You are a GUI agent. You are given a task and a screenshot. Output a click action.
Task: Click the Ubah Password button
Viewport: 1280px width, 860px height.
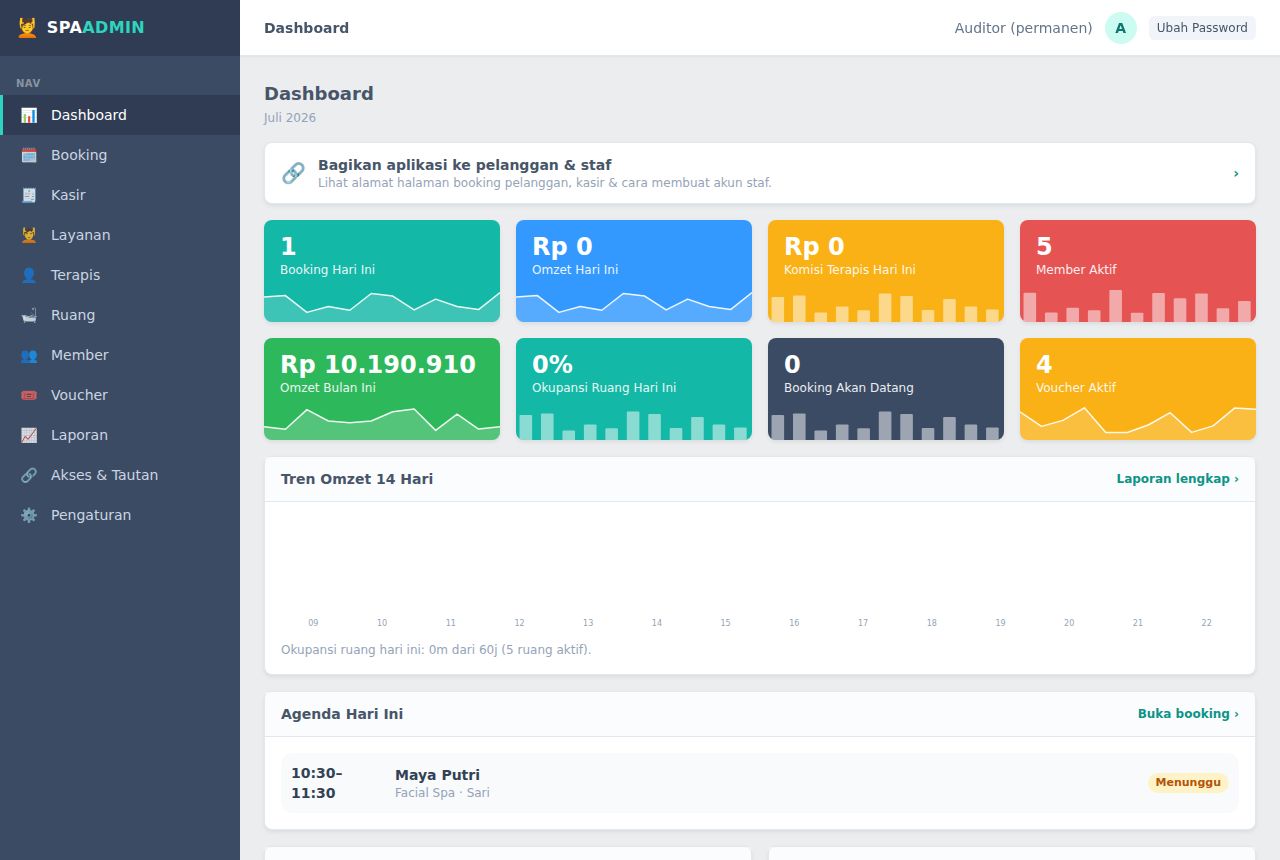tap(1202, 28)
